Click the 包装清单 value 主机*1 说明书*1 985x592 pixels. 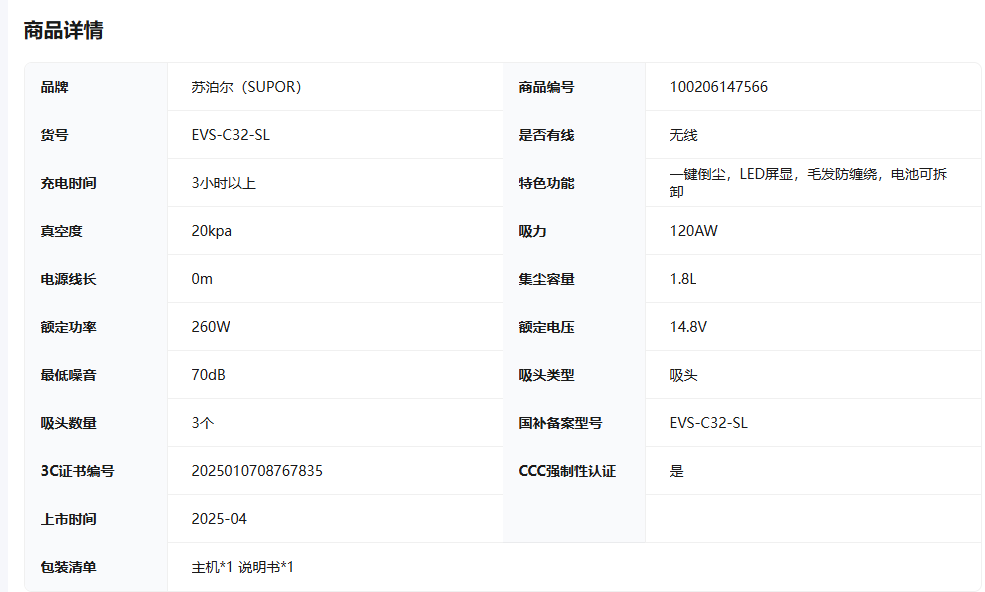coord(242,567)
